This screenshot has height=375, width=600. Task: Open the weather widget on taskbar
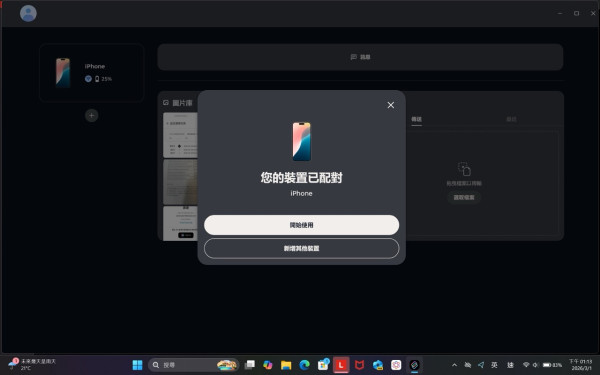coord(33,365)
